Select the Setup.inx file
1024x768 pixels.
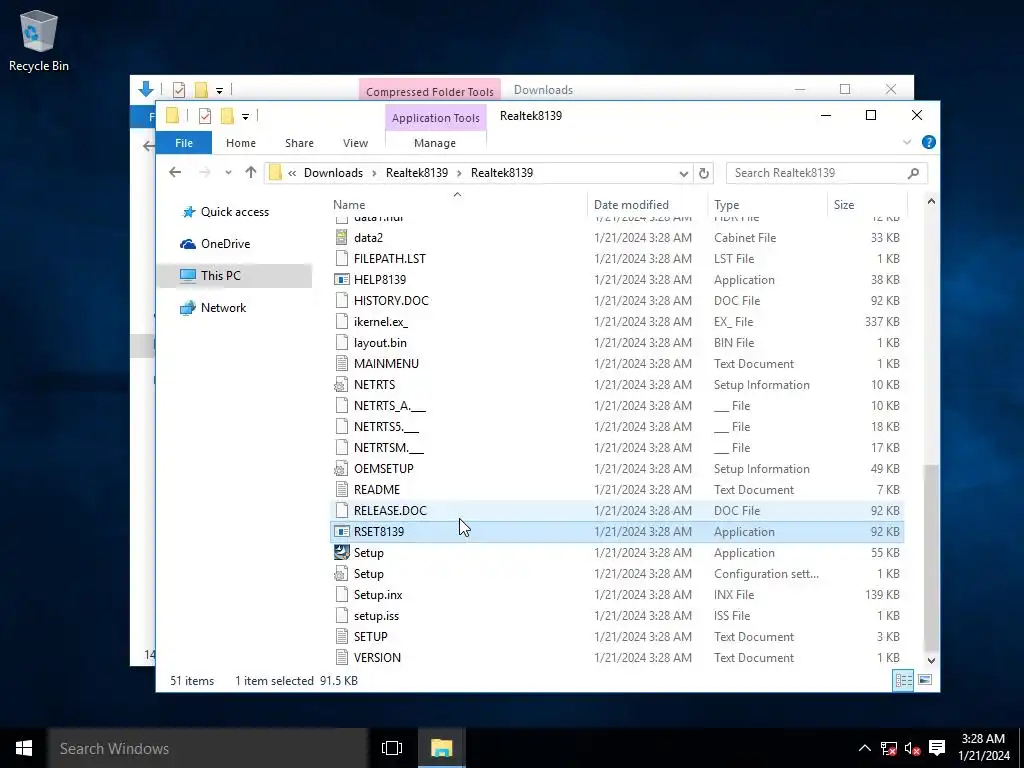pyautogui.click(x=618, y=595)
